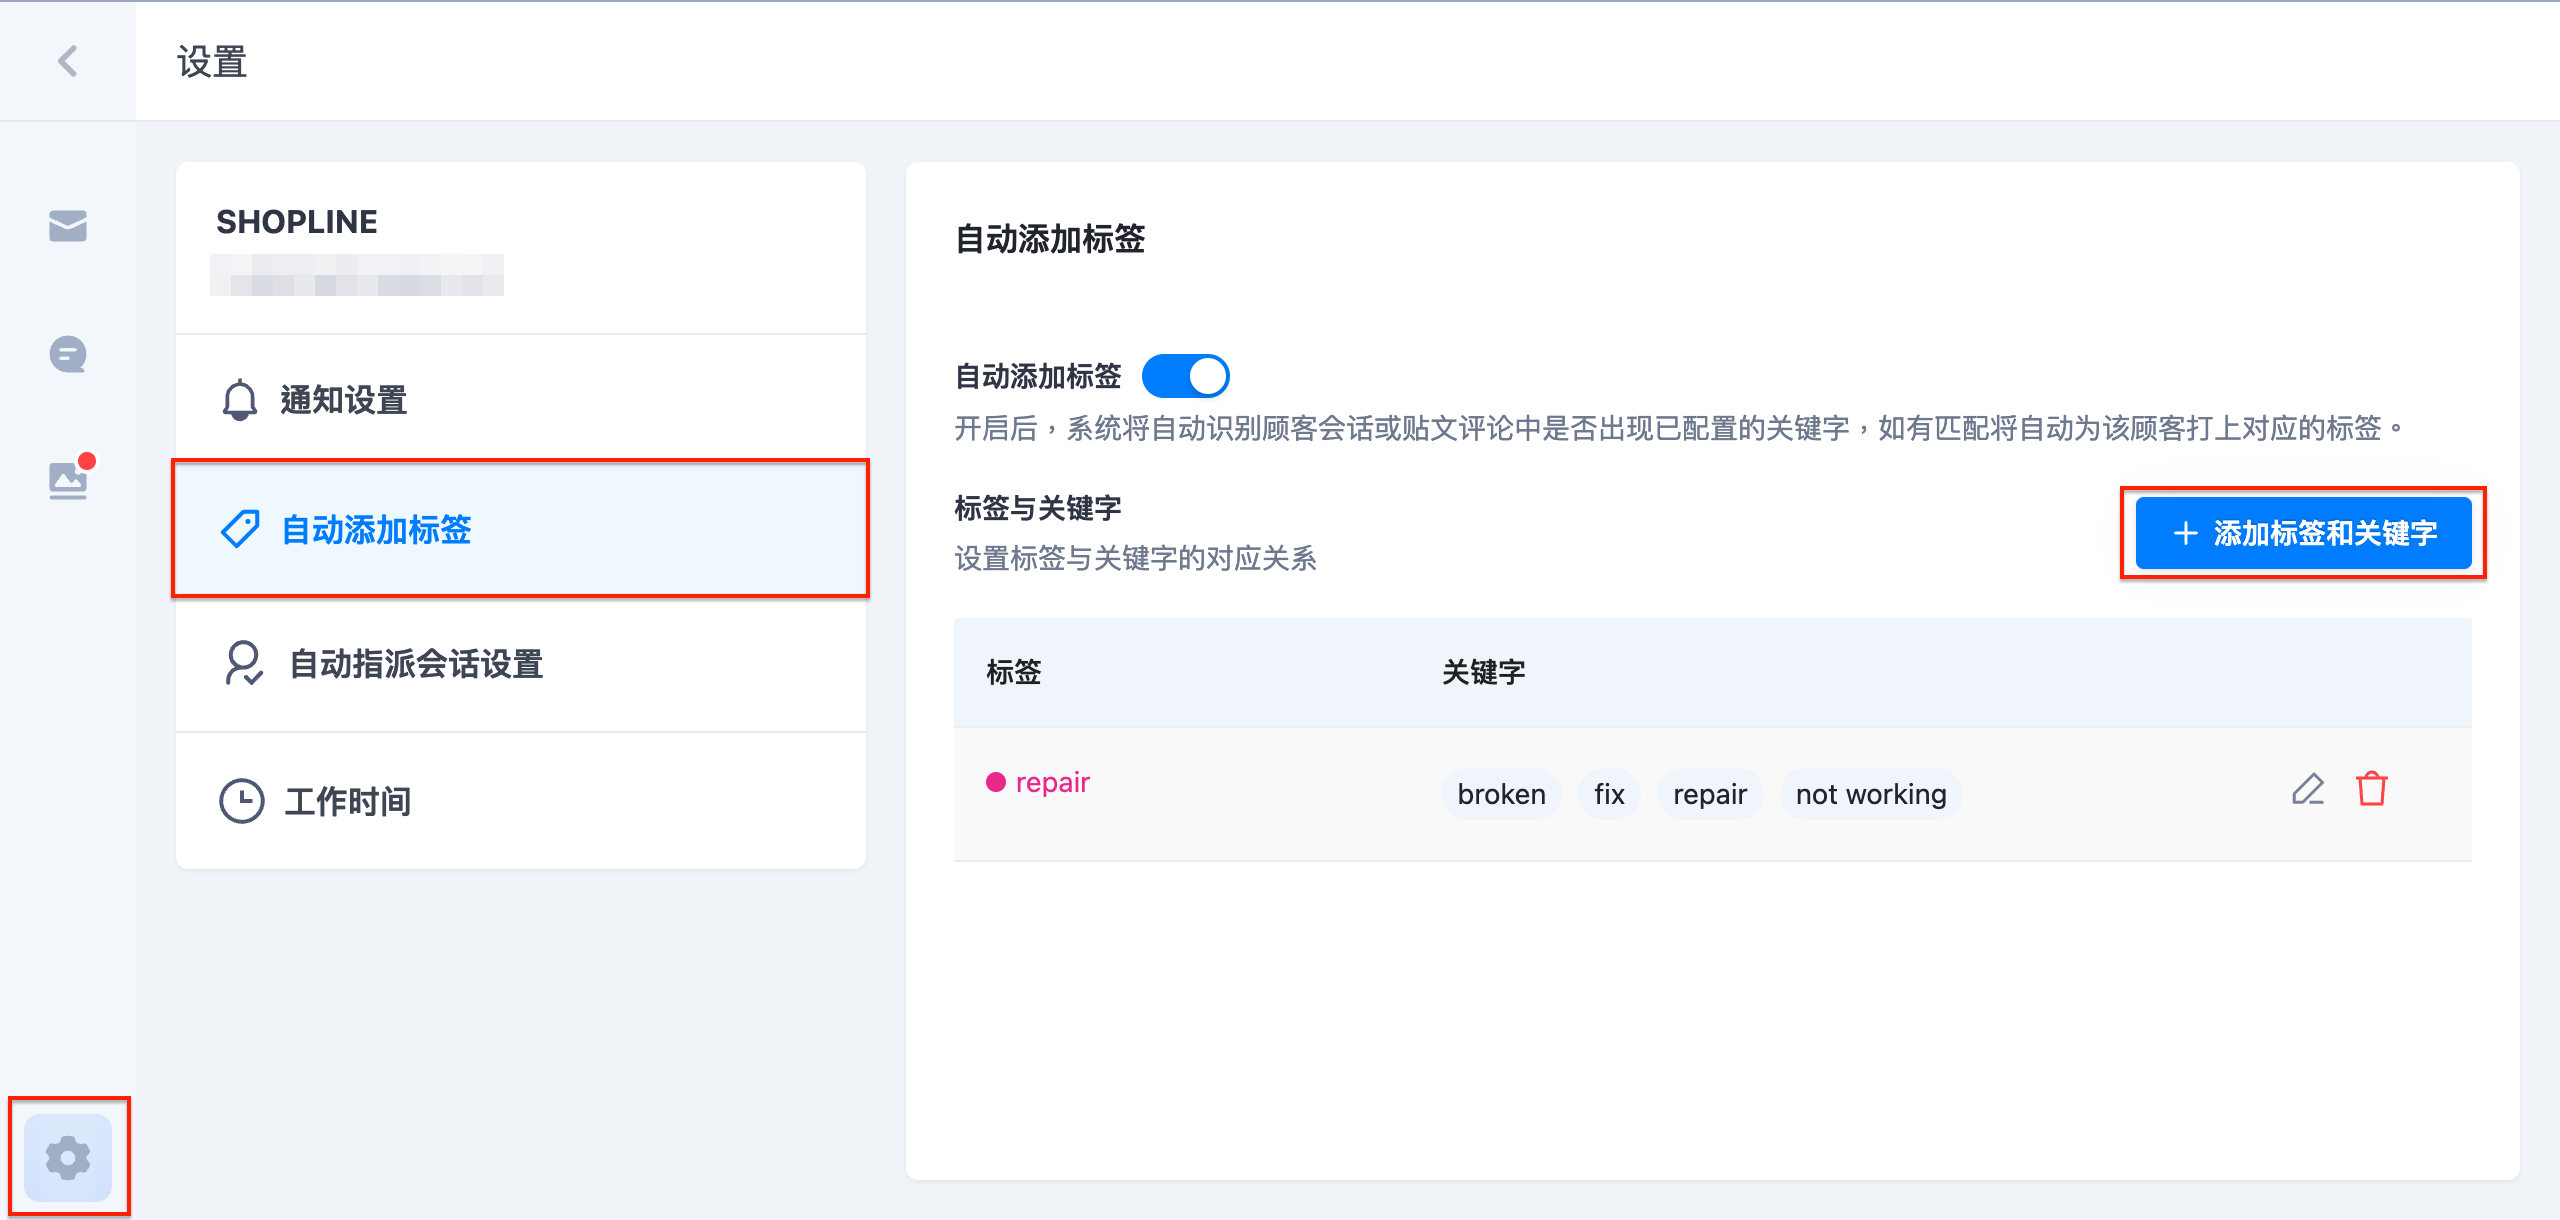Screen dimensions: 2560x1220
Task: Open 通知设置 menu item
Action: [521, 400]
